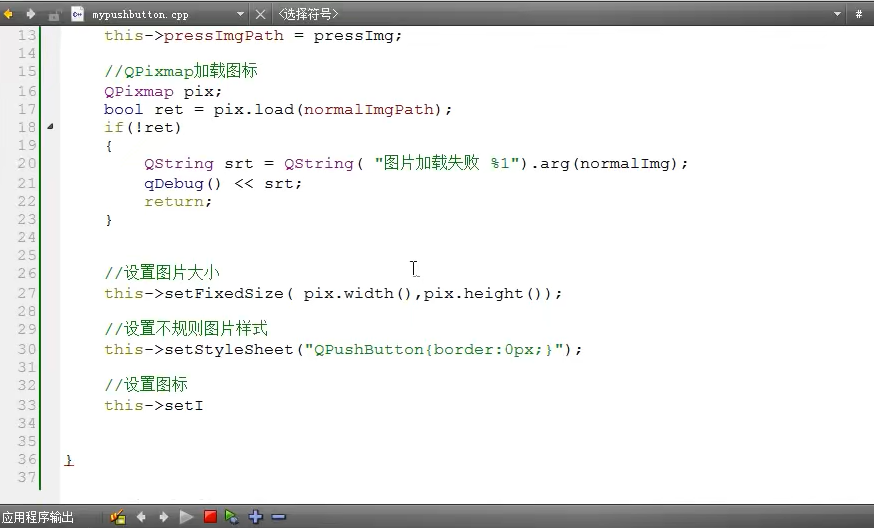This screenshot has width=874, height=528.
Task: Click on 'QPixmap pix;' declaration
Action: pos(163,91)
